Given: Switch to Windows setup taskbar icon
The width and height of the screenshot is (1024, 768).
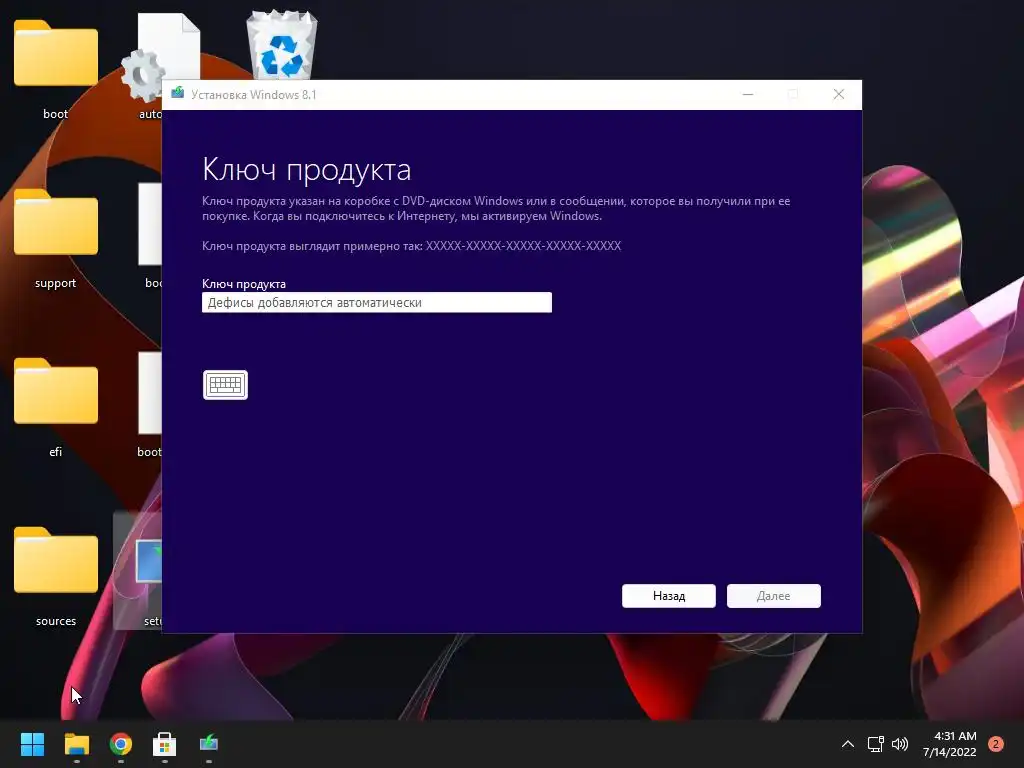Looking at the screenshot, I should tap(209, 744).
